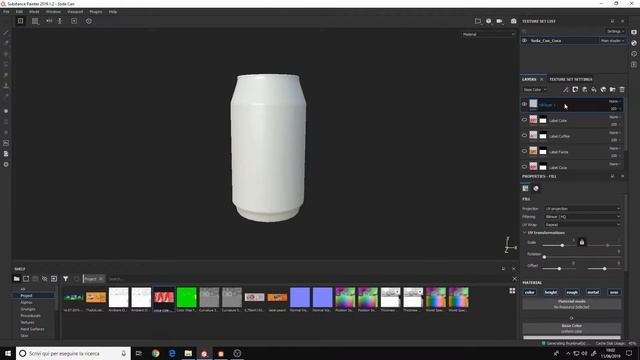Add a new paint layer icon
The width and height of the screenshot is (640, 360).
(584, 89)
